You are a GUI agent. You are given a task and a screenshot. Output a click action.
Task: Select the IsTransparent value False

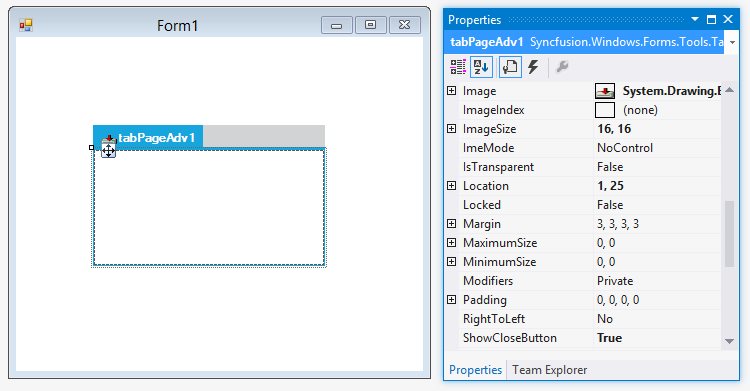tap(610, 167)
